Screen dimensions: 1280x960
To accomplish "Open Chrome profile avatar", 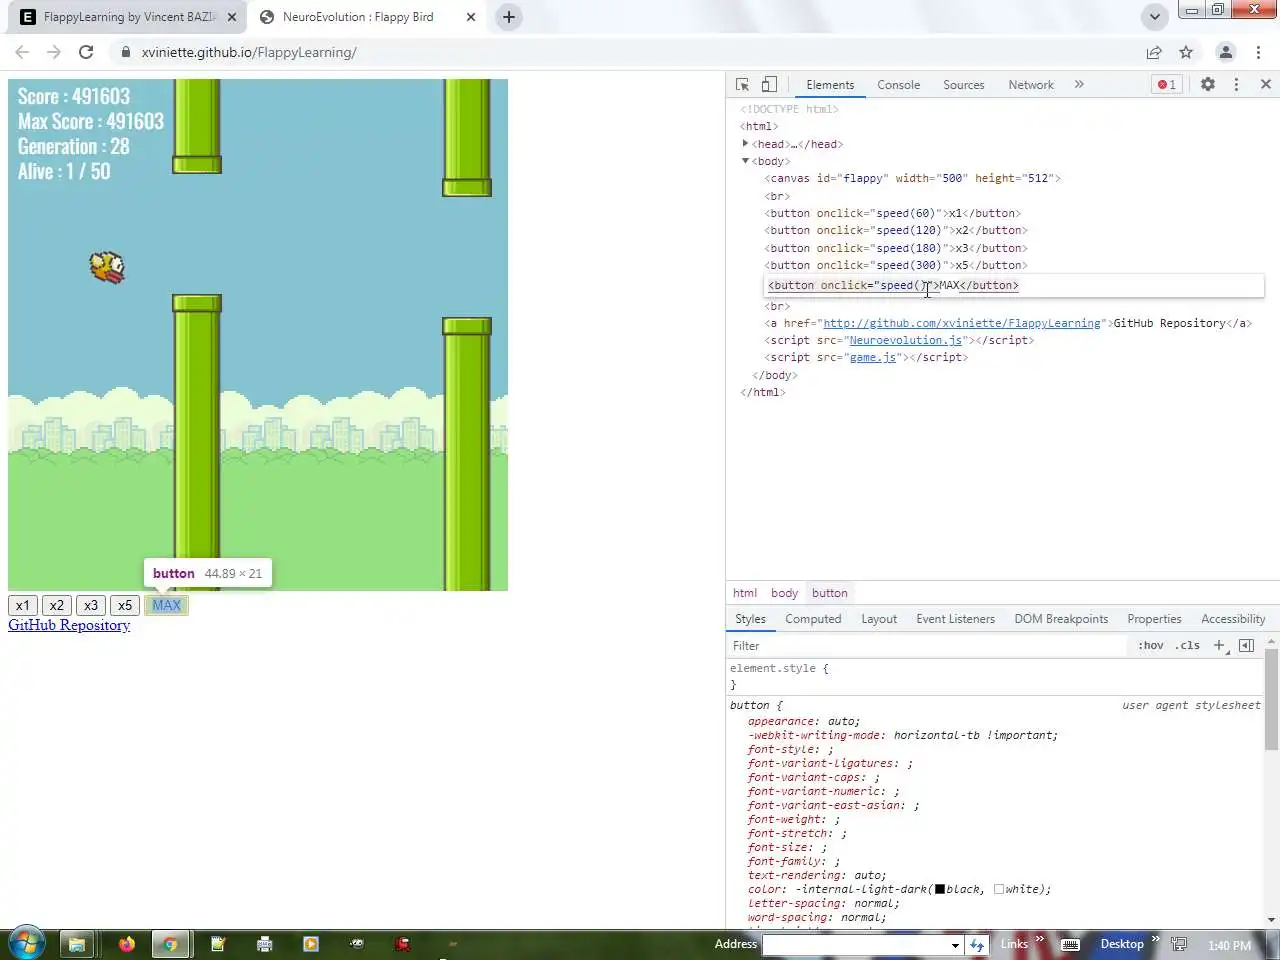I will (1225, 52).
